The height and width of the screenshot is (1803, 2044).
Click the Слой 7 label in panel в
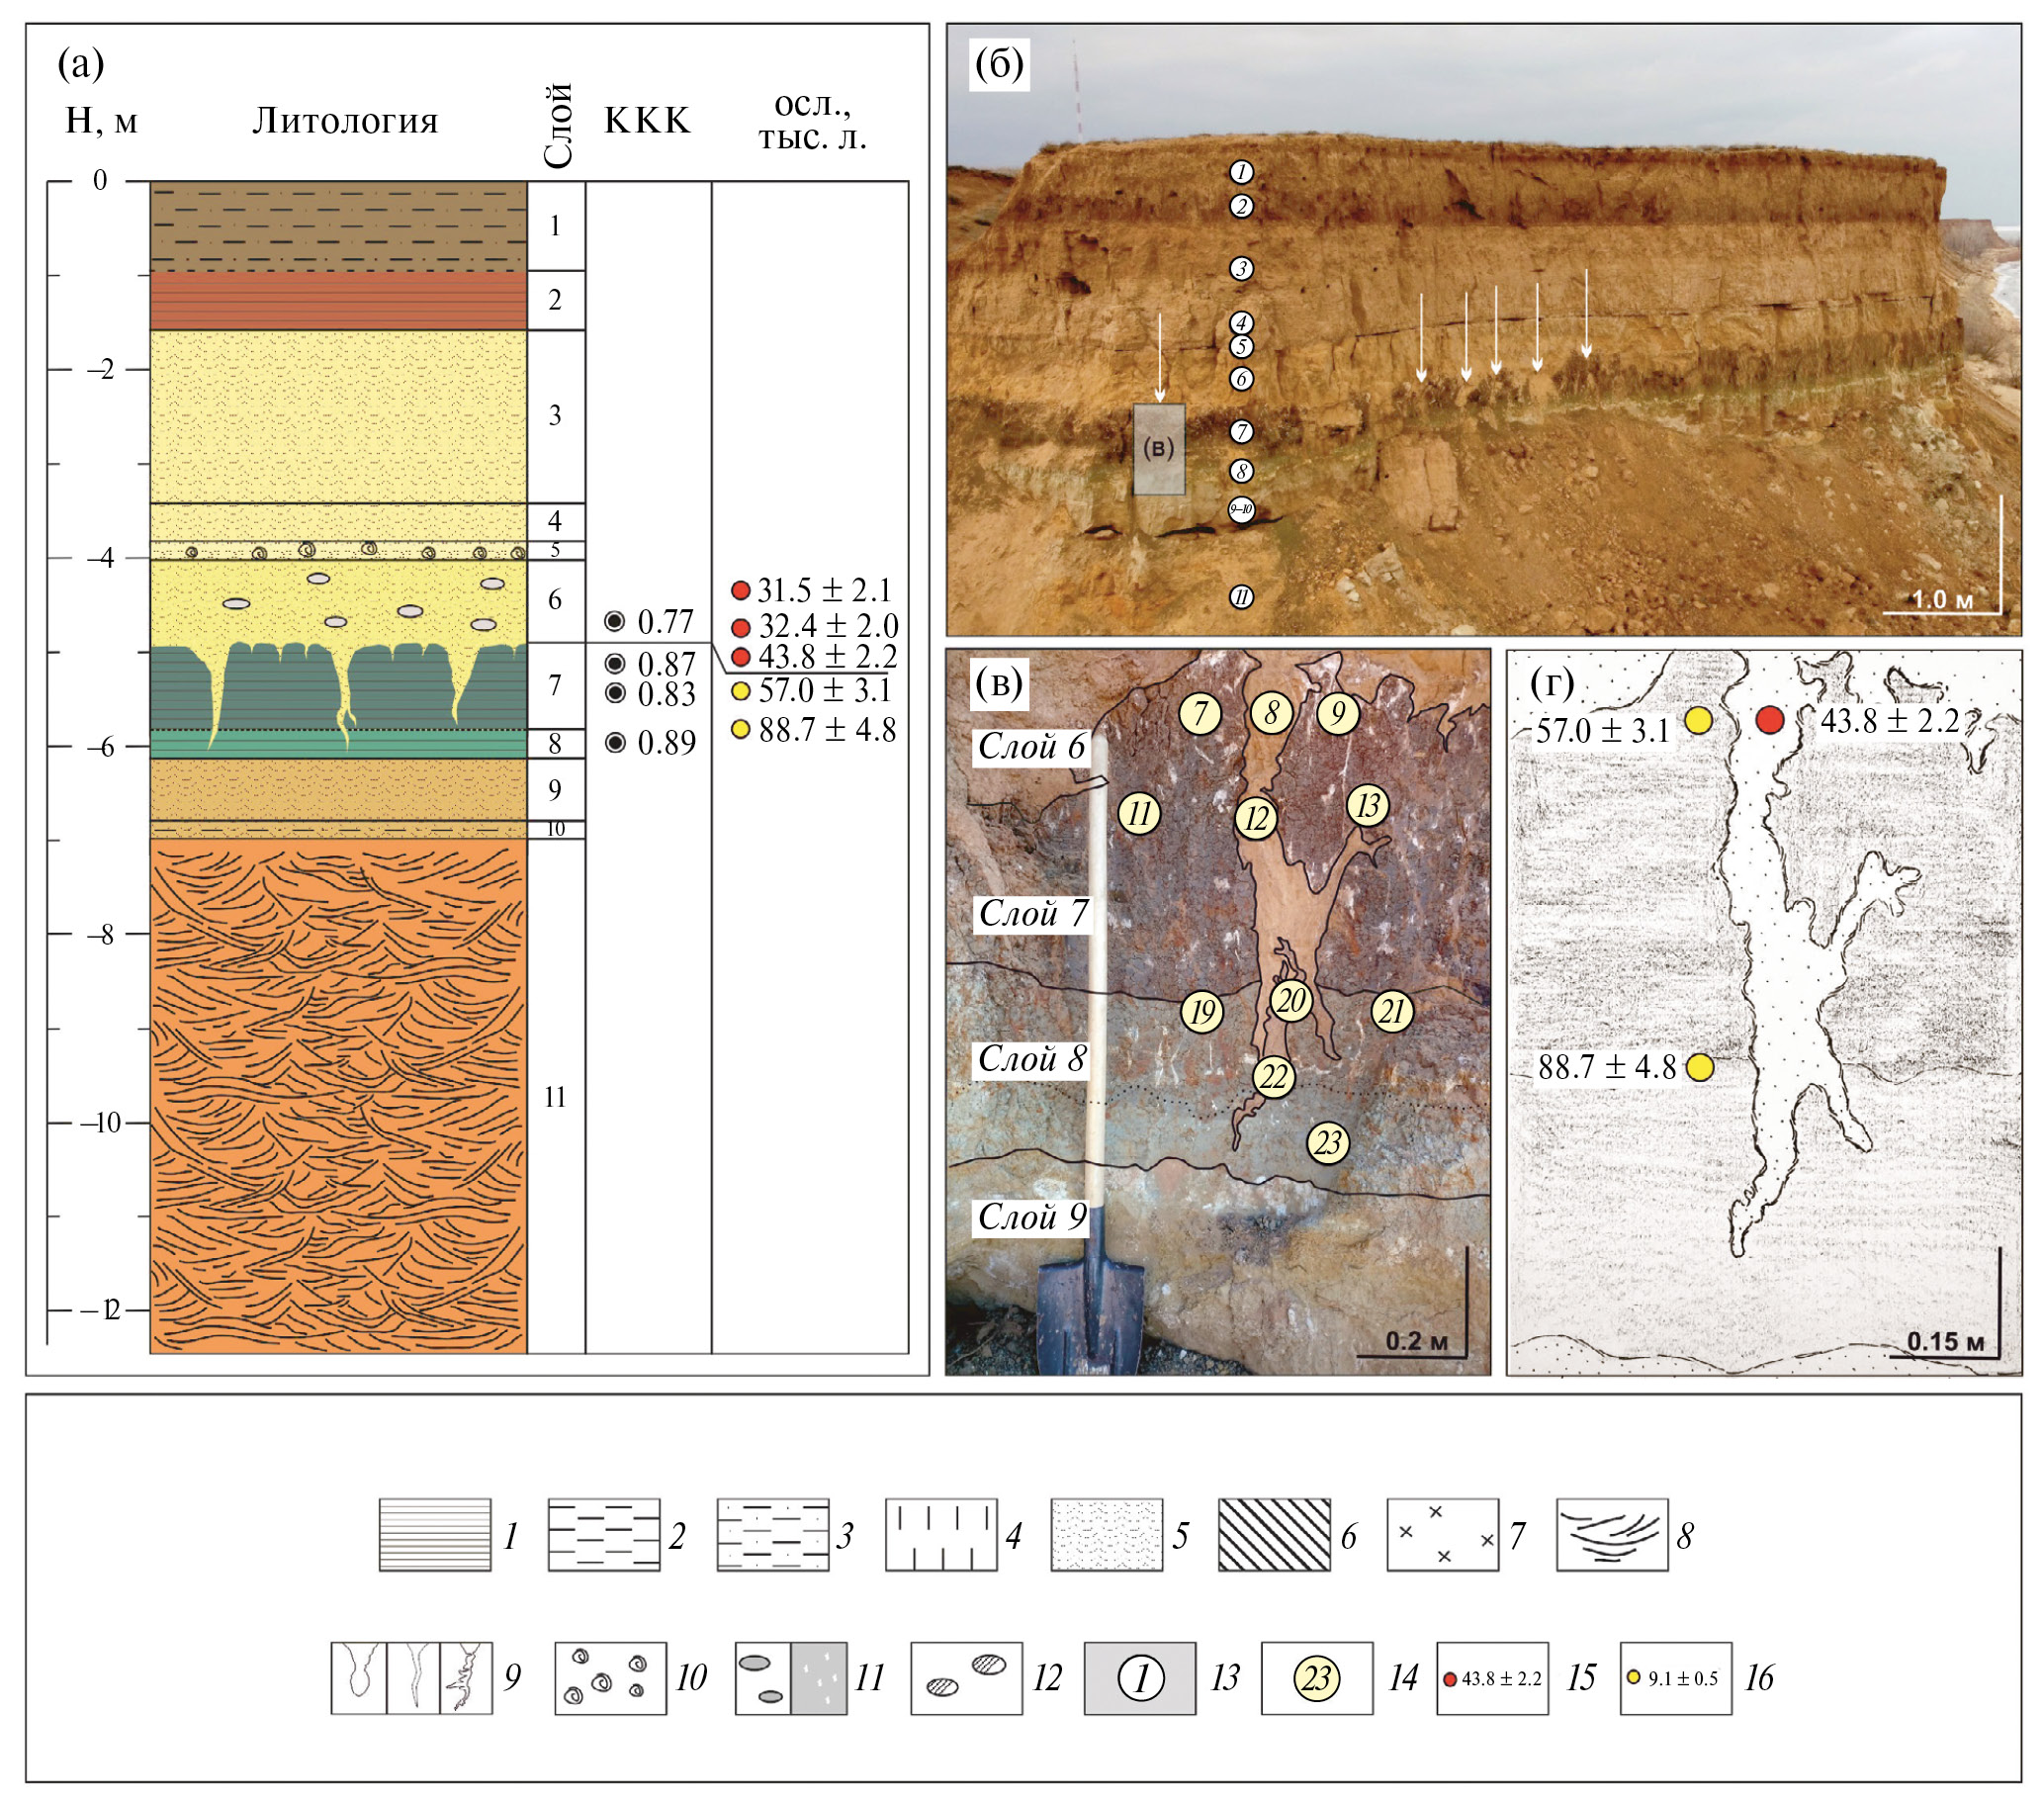[1032, 913]
